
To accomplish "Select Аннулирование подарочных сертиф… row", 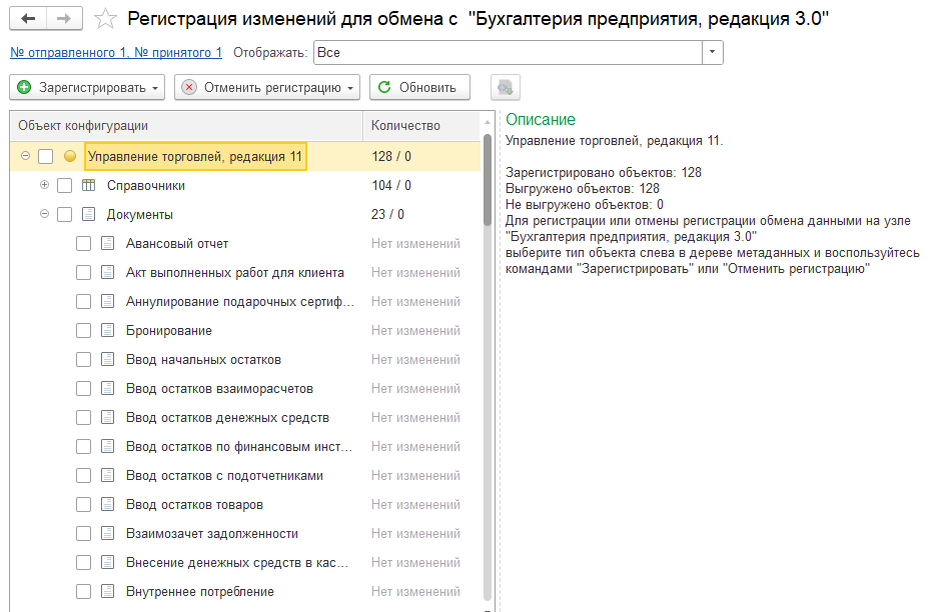I will [245, 301].
